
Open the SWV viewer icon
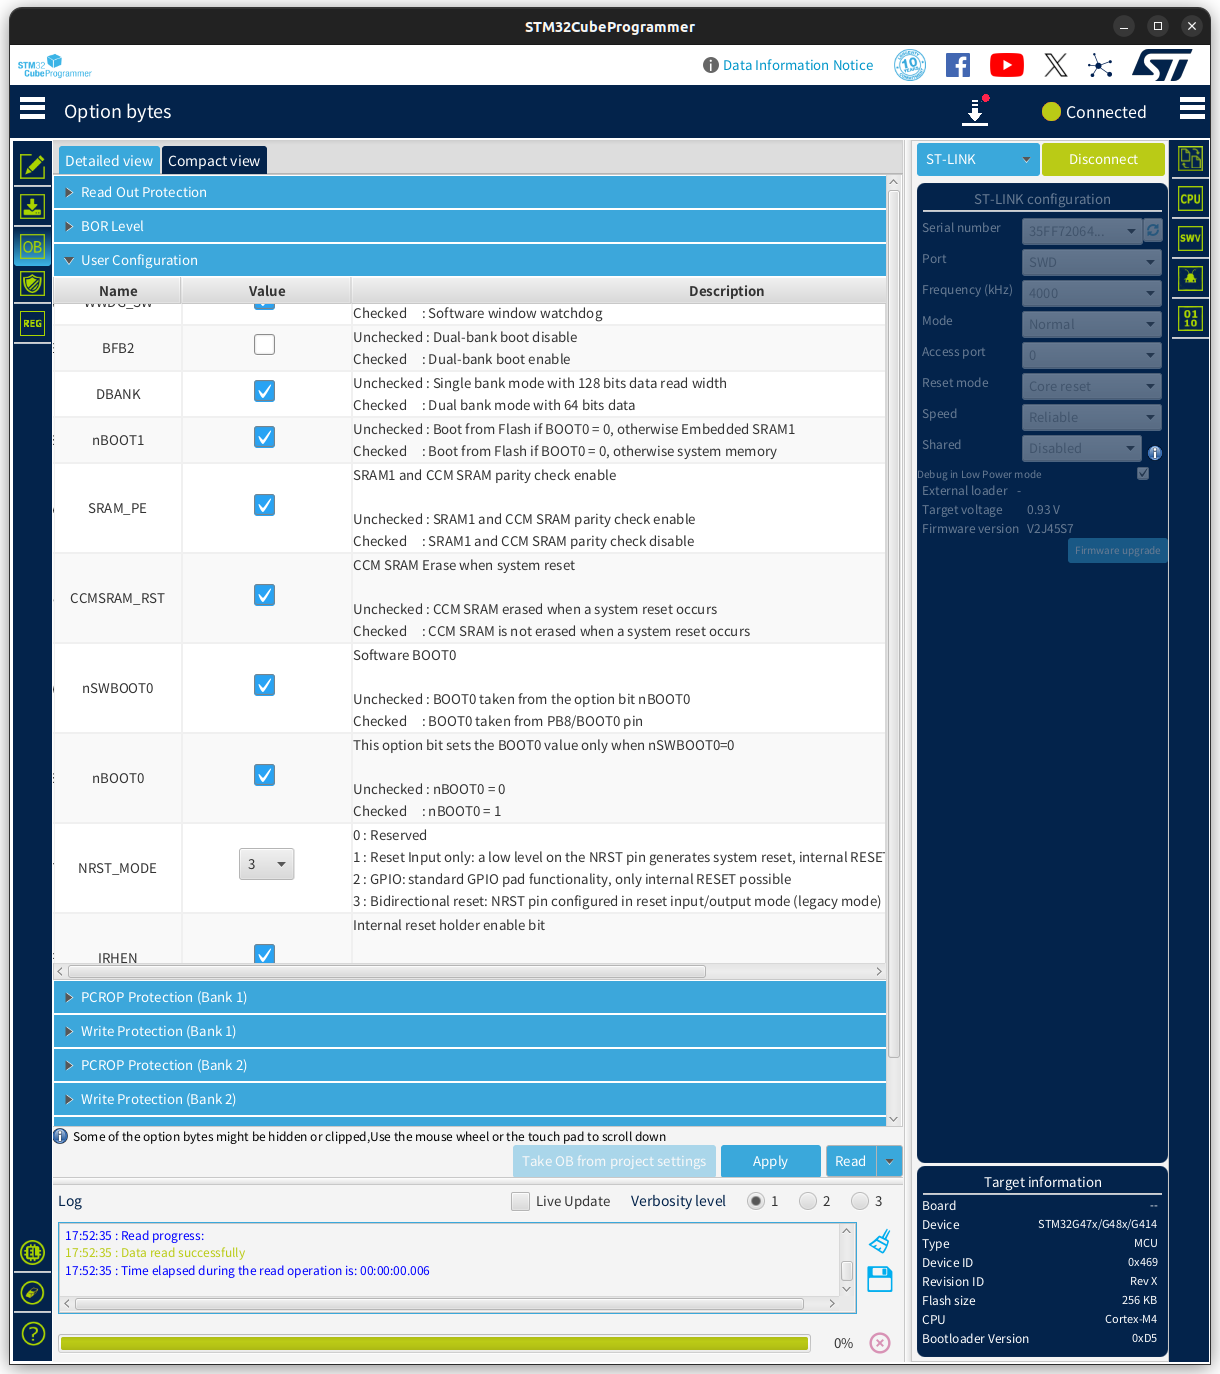tap(1190, 238)
